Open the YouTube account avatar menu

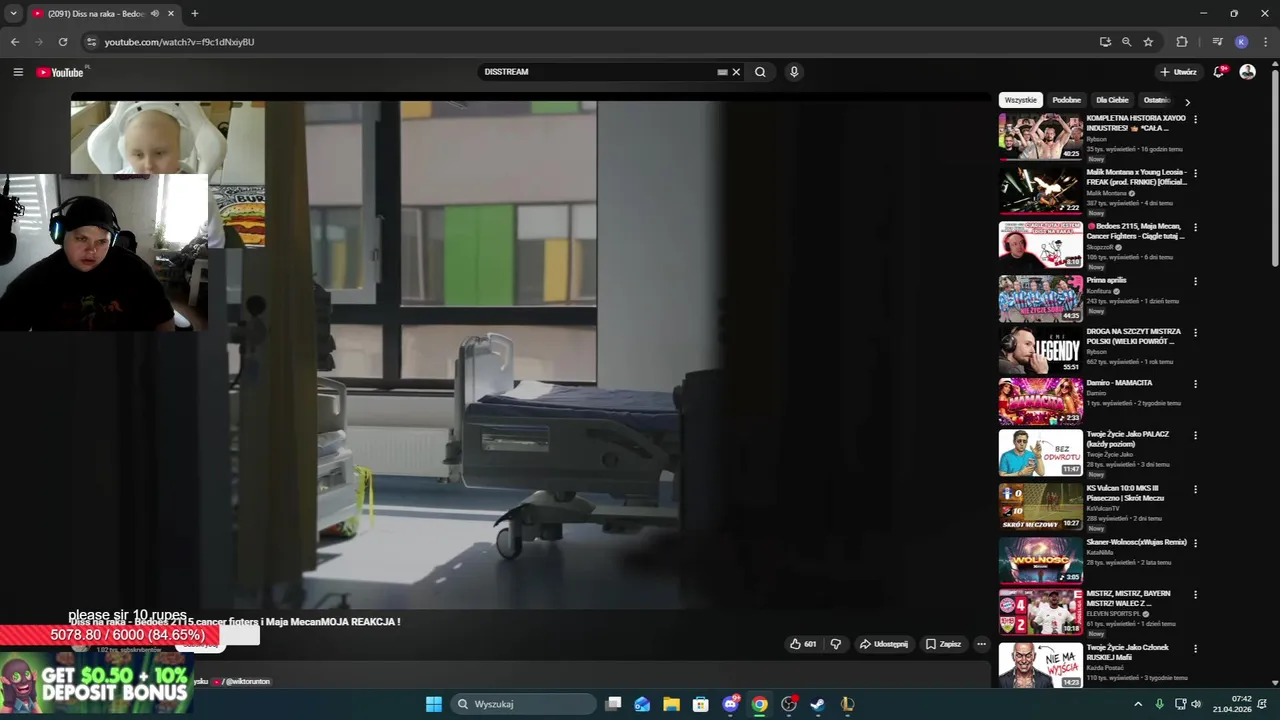(x=1247, y=72)
